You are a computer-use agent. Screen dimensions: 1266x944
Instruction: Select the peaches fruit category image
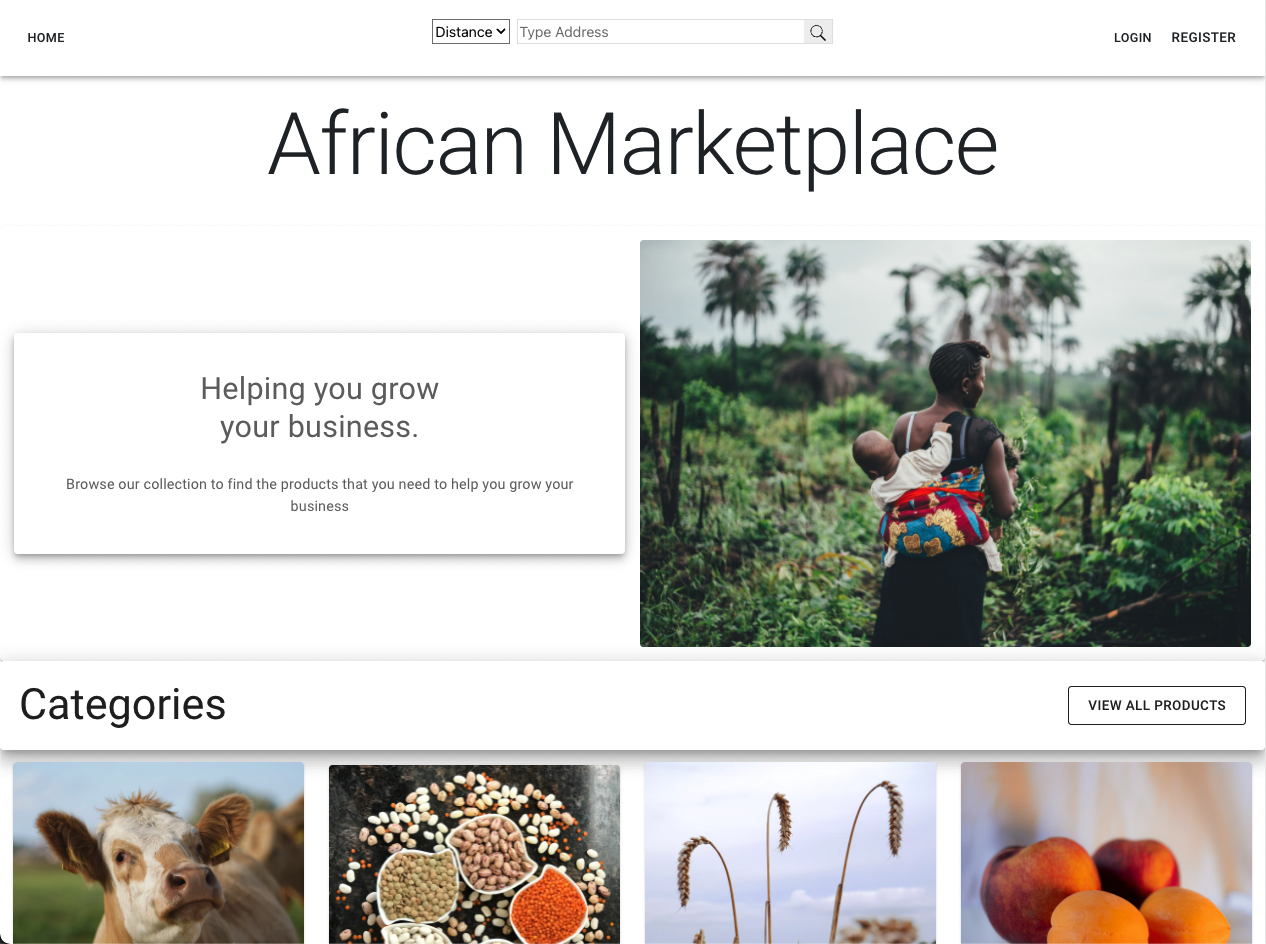click(x=1106, y=853)
